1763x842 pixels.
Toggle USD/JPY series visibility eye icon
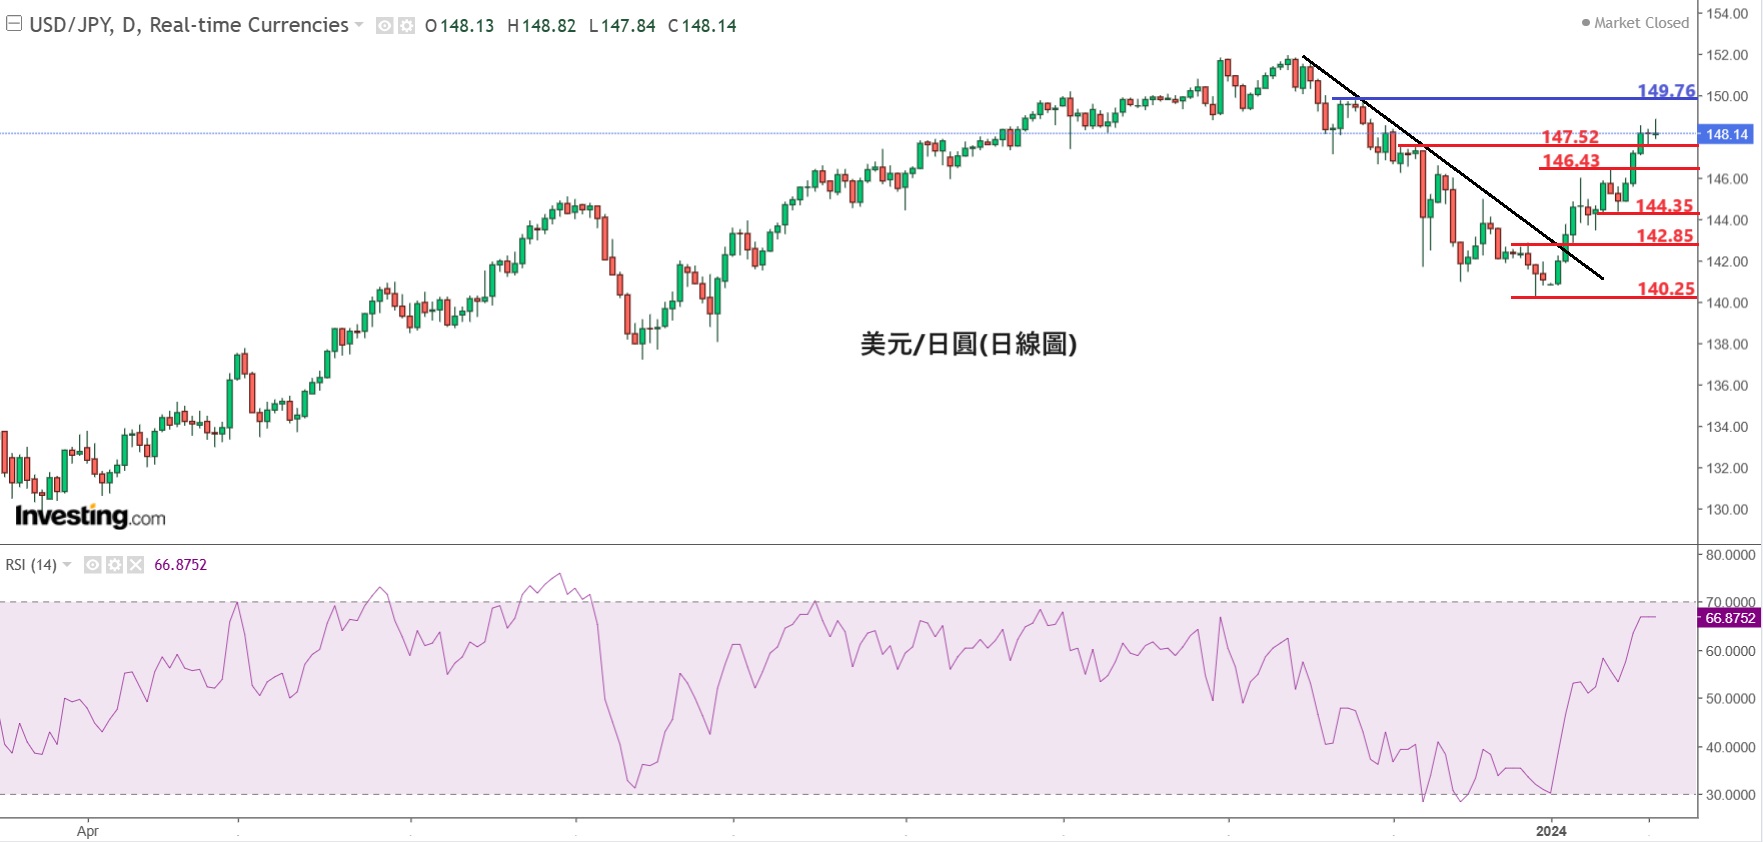coord(384,26)
